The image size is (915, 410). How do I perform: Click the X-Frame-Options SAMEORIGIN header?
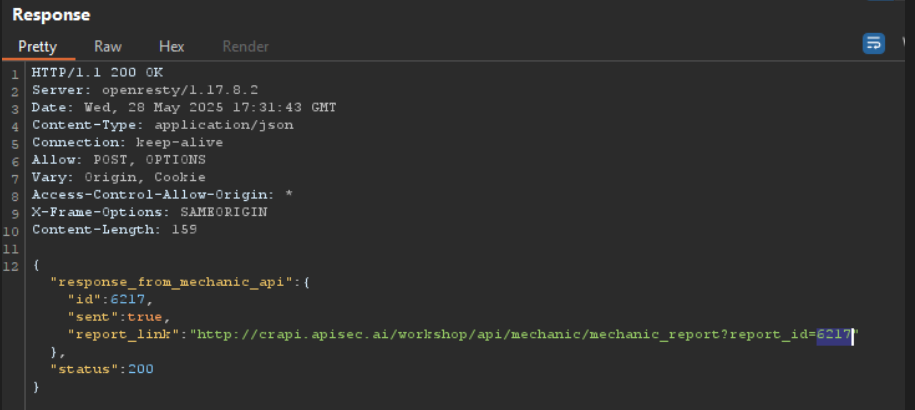149,212
